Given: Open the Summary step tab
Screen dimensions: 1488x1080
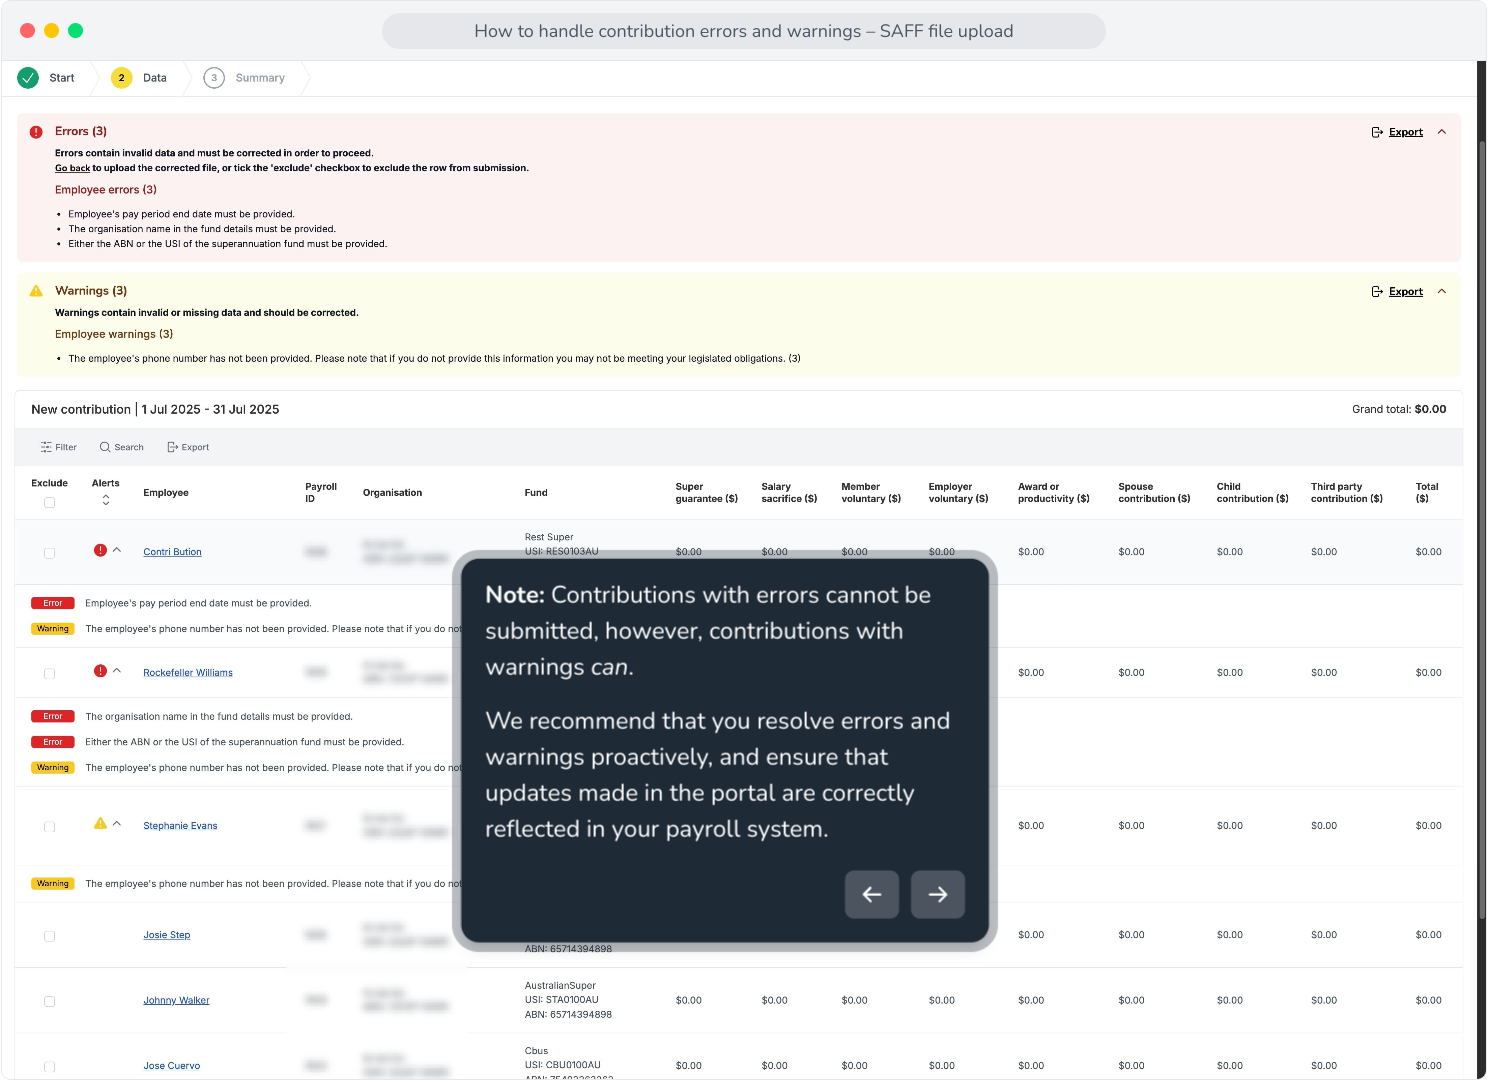Looking at the screenshot, I should (x=260, y=78).
